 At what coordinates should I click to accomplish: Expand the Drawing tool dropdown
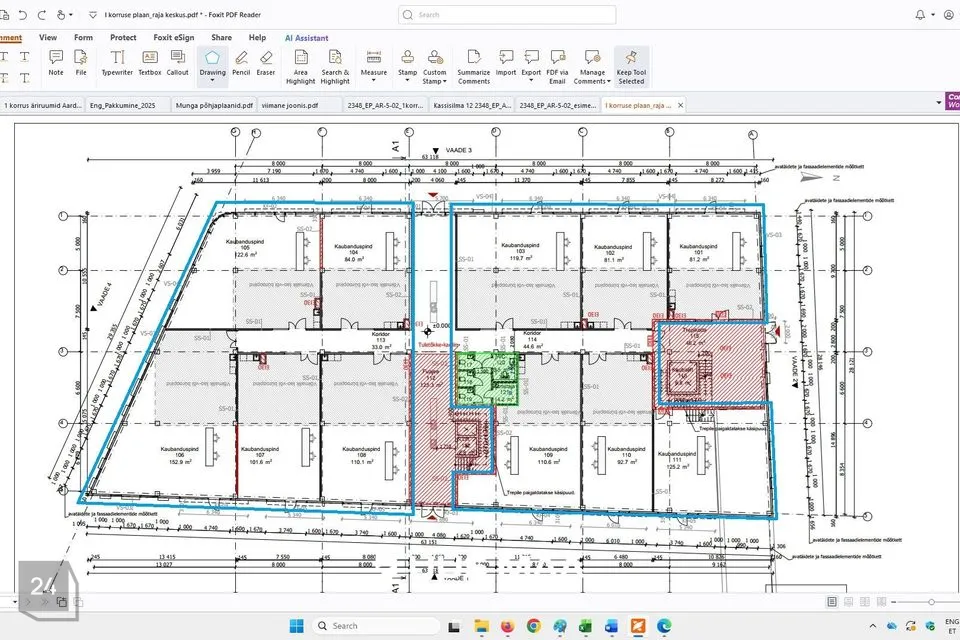213,81
